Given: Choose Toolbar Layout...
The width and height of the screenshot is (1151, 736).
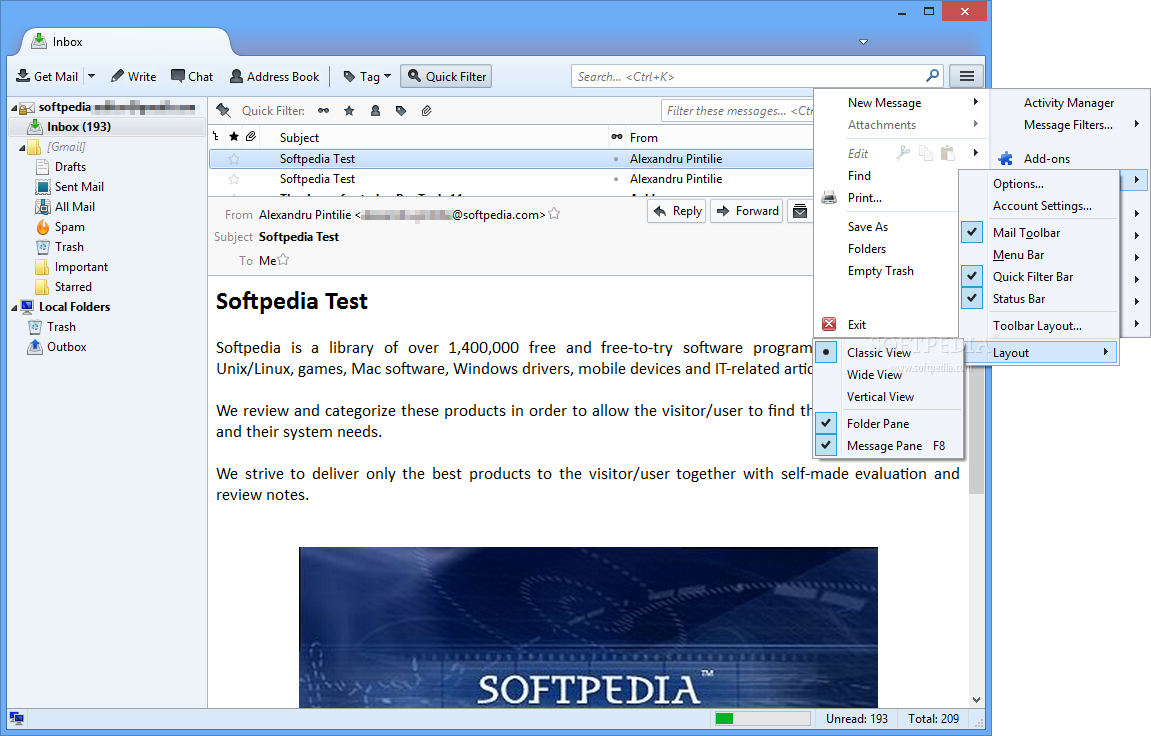Looking at the screenshot, I should (1039, 325).
